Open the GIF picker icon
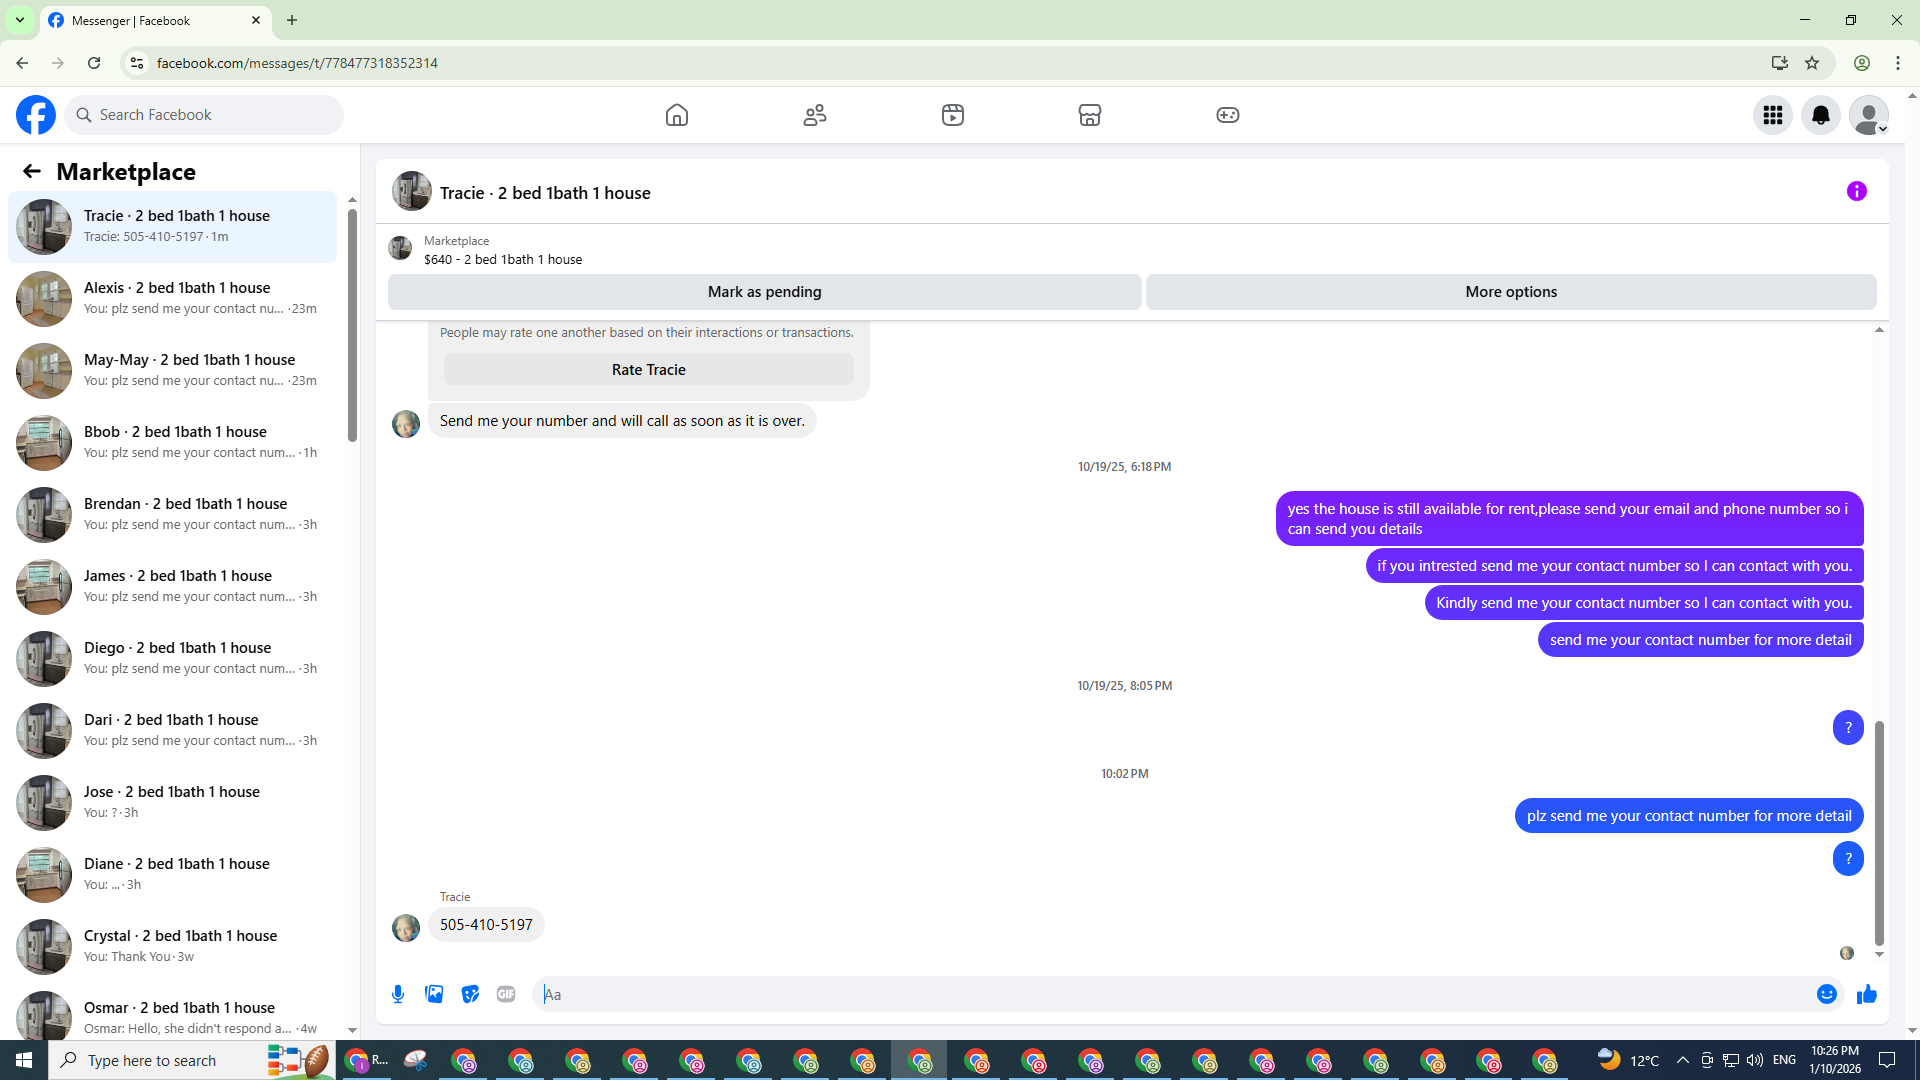Screen dimensions: 1920x1080 (x=506, y=994)
